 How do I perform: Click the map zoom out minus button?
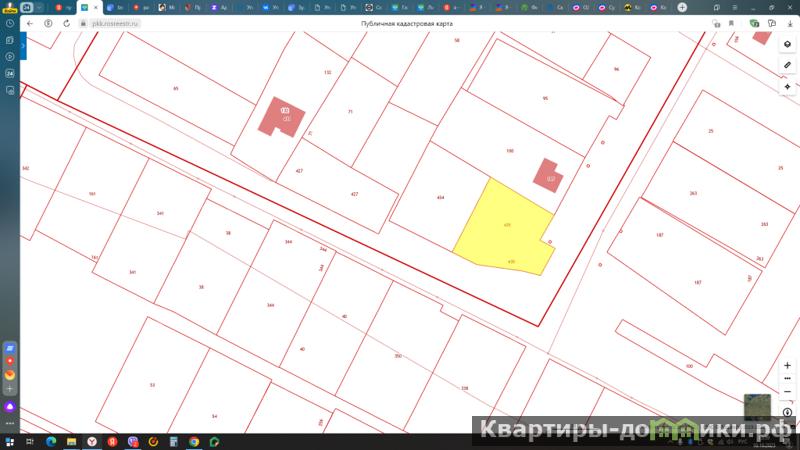point(788,391)
